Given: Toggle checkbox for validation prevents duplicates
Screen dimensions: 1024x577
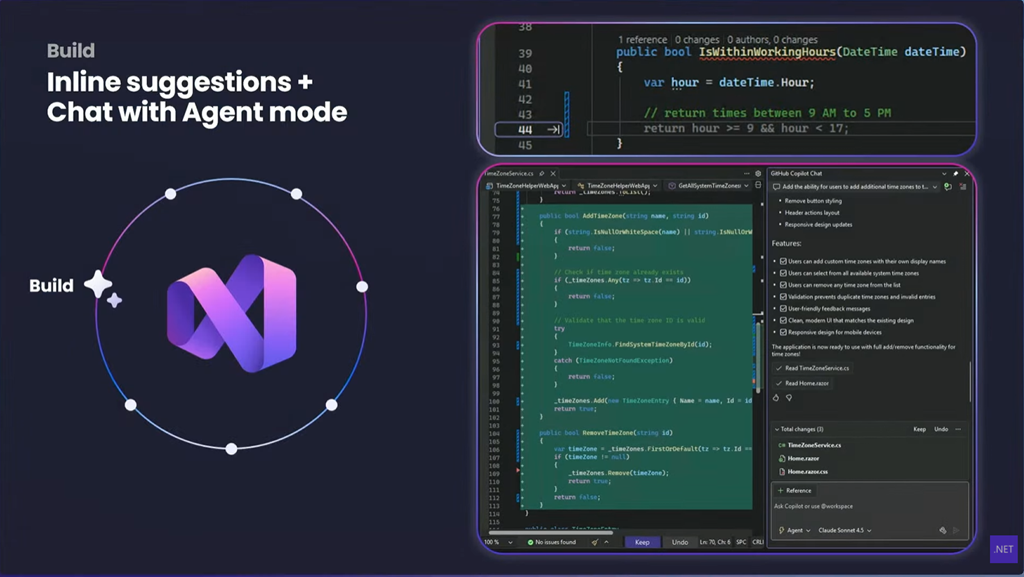Looking at the screenshot, I should (x=781, y=297).
